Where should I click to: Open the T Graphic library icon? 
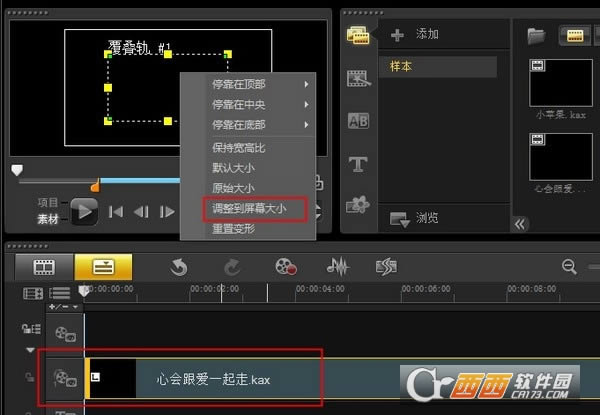click(x=358, y=164)
